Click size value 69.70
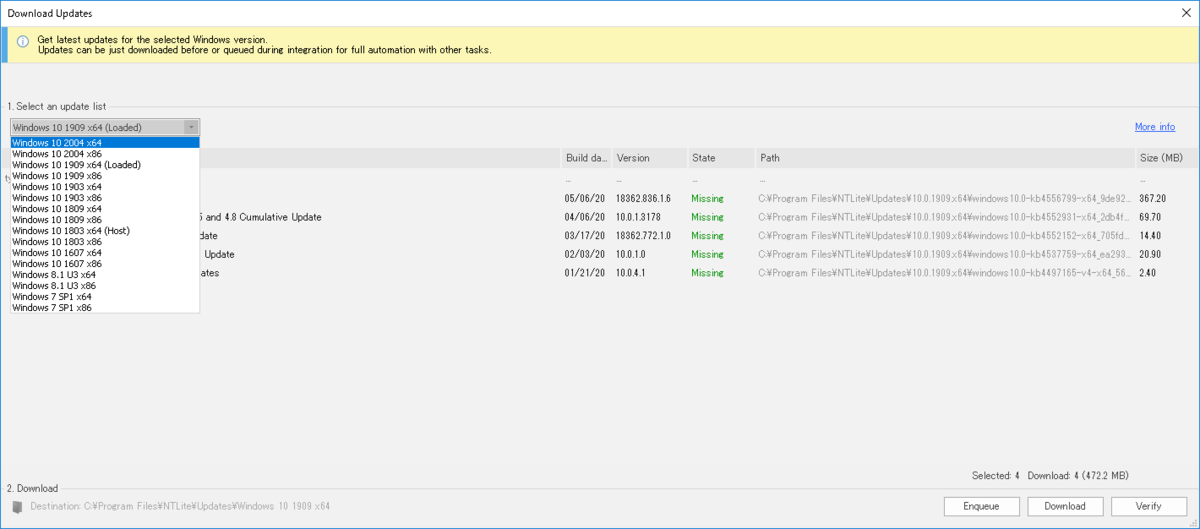Viewport: 1200px width, 529px height. [x=1150, y=217]
